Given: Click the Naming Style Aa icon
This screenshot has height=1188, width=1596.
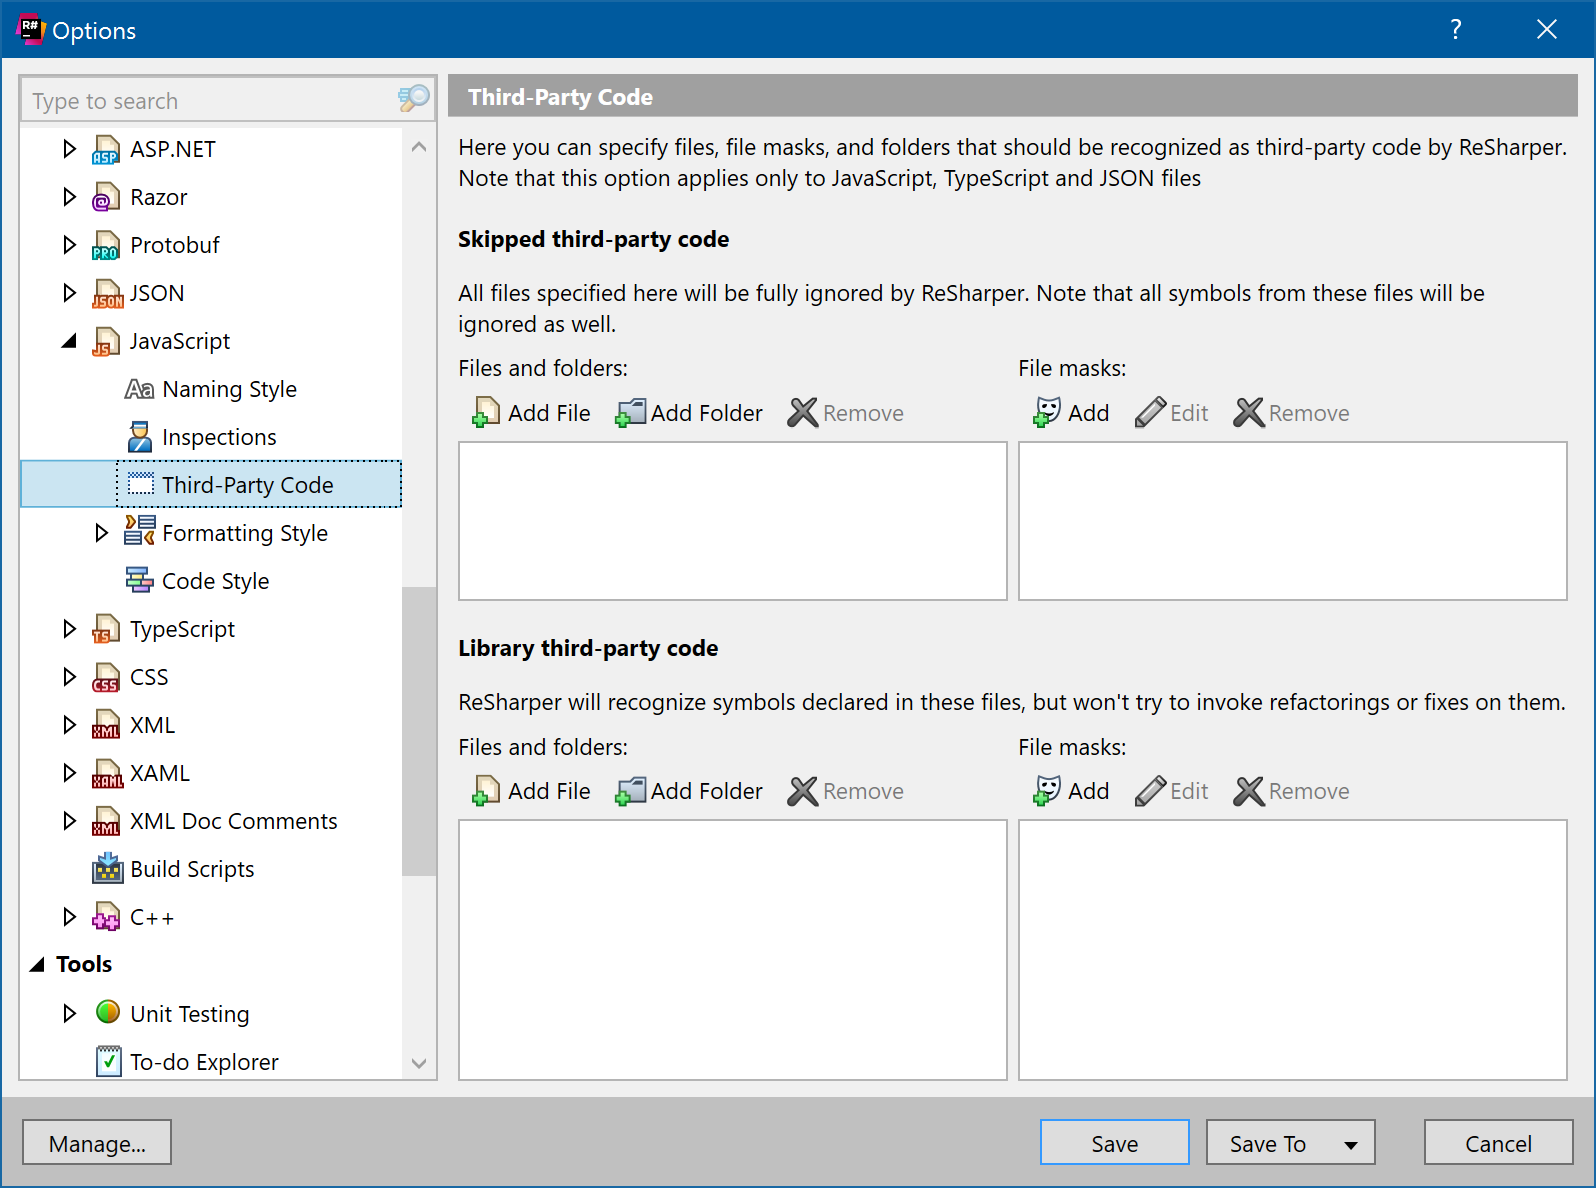Looking at the screenshot, I should tap(139, 389).
